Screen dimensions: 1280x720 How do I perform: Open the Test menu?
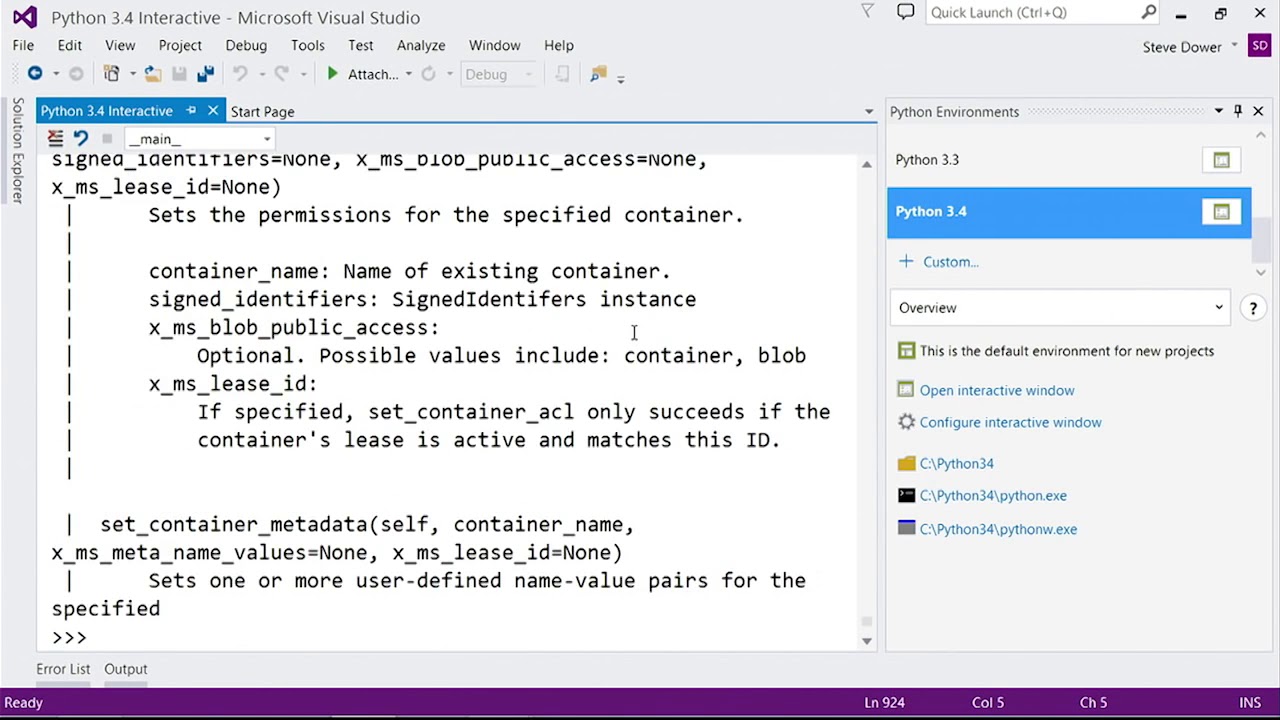361,45
